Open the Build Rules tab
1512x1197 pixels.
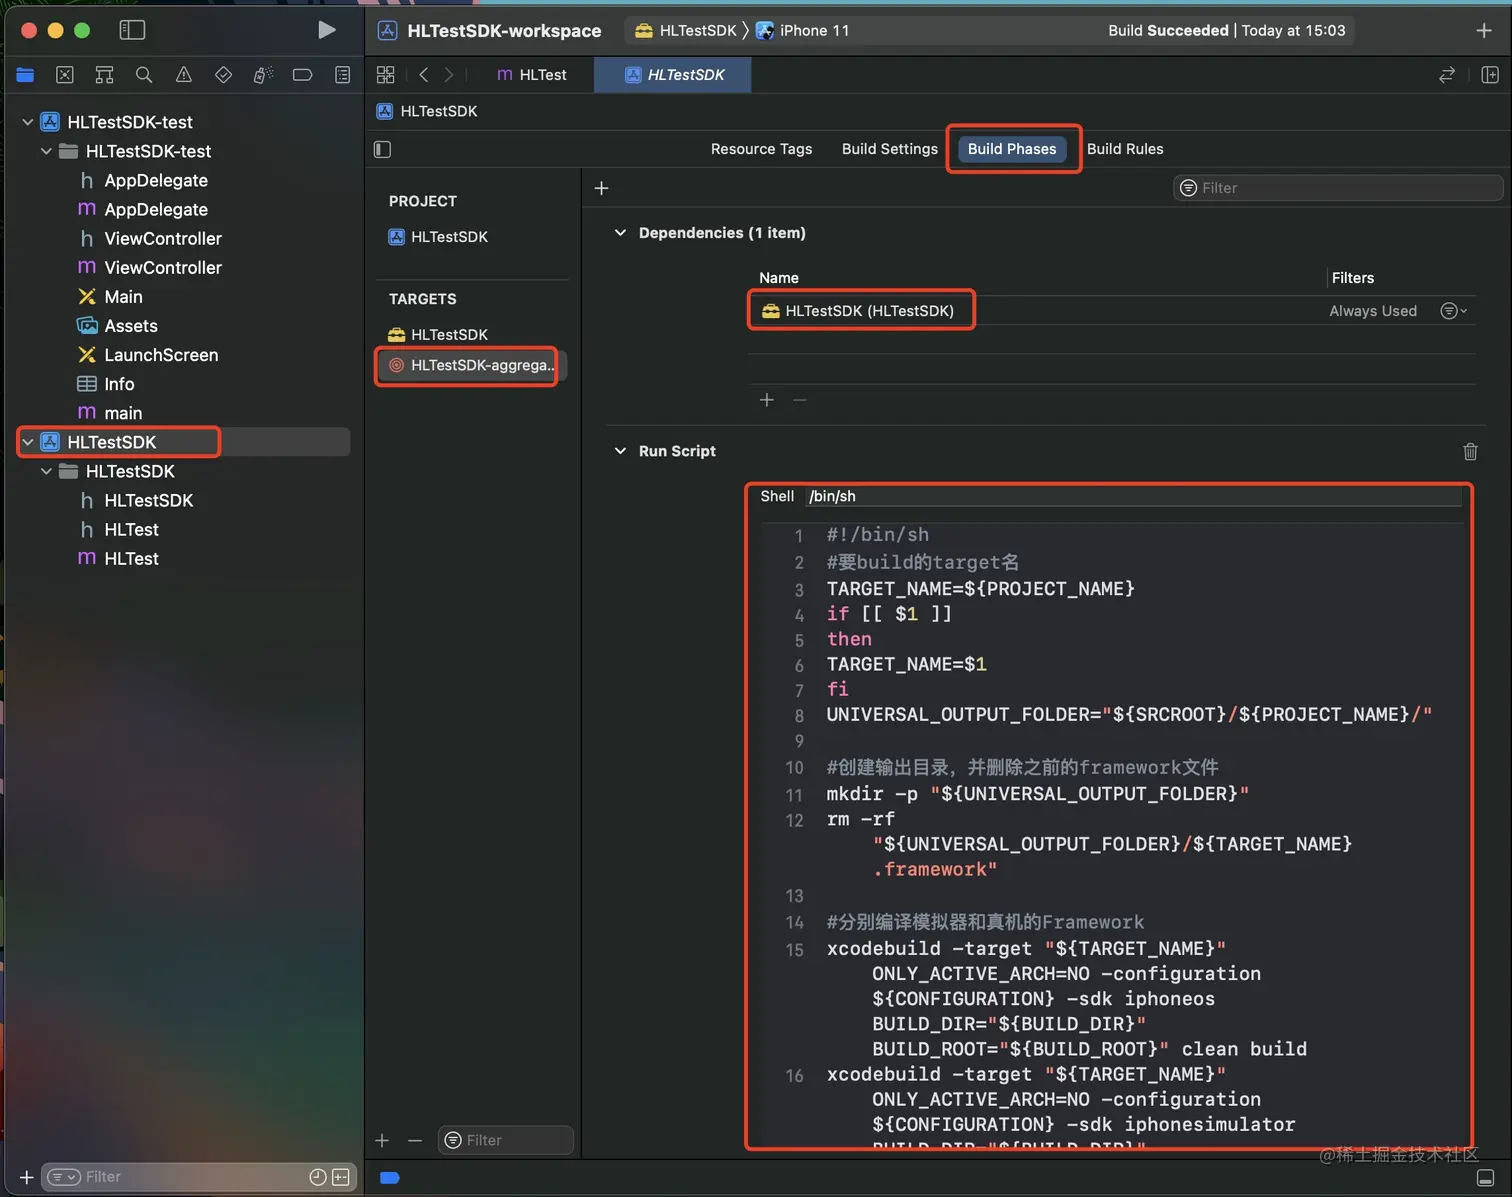[1125, 149]
